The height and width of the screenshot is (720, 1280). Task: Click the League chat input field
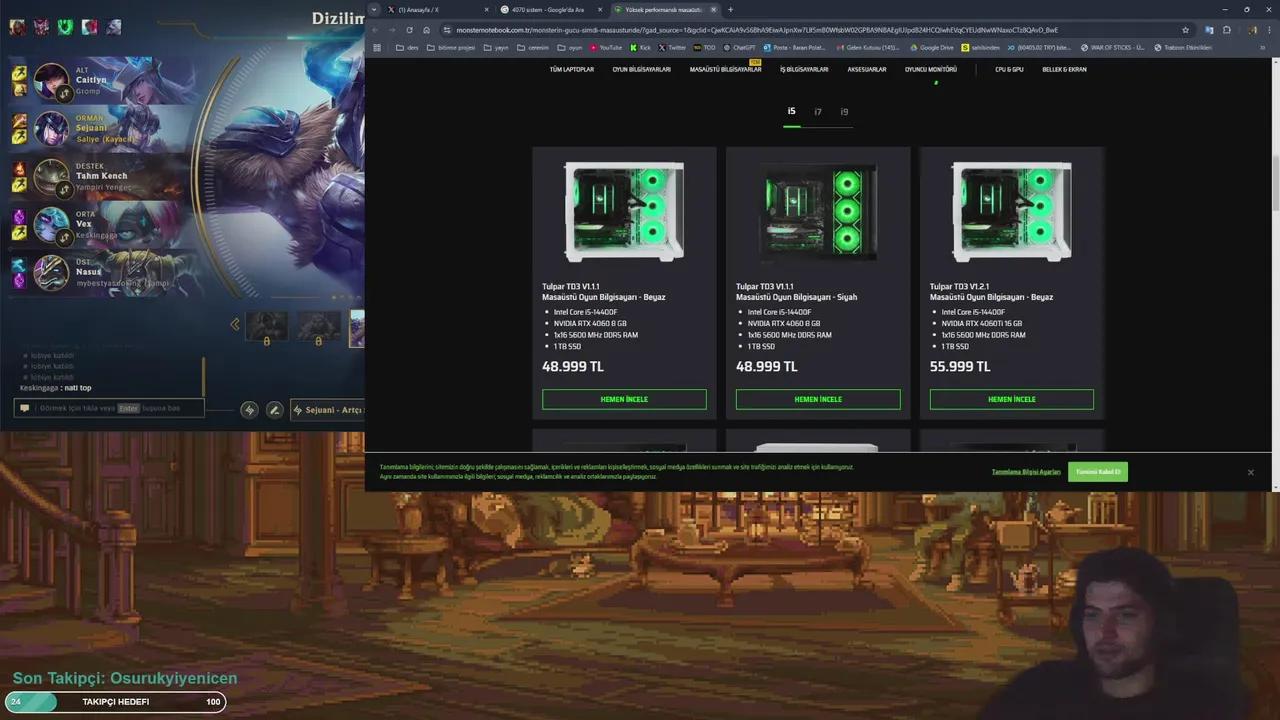click(x=109, y=408)
